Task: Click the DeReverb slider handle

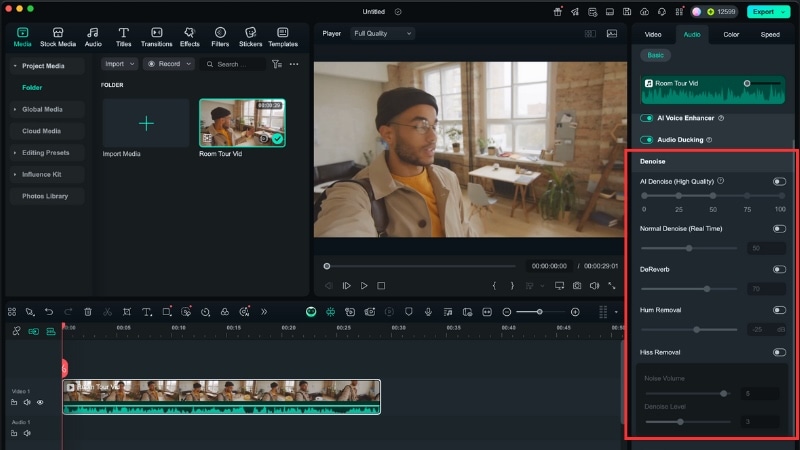Action: 707,289
